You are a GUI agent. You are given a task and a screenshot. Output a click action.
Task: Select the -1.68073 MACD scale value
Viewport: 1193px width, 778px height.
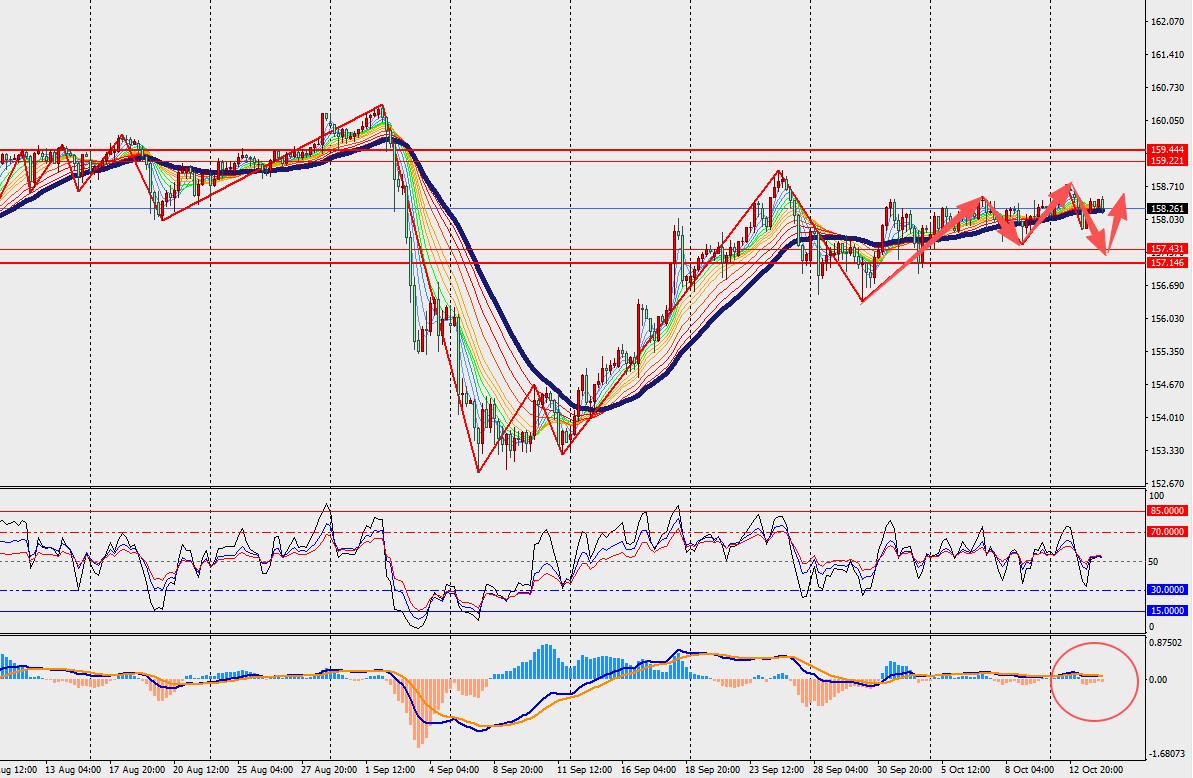pyautogui.click(x=1167, y=754)
